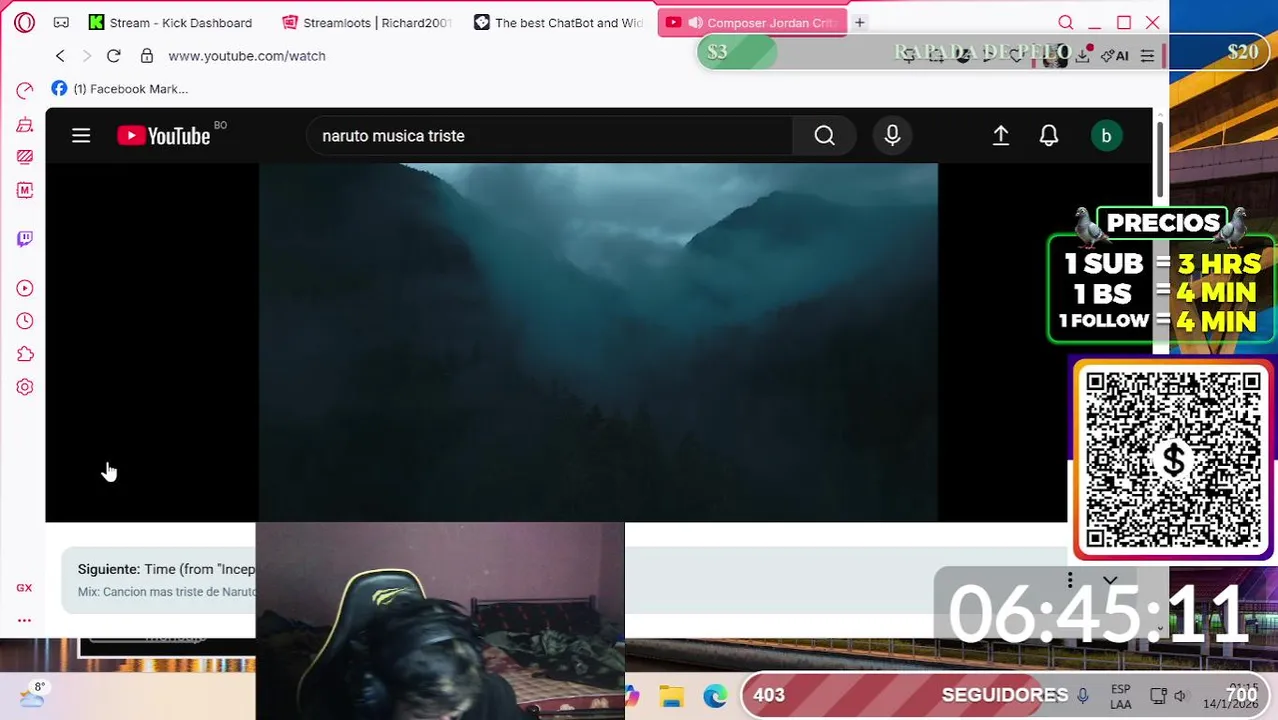The image size is (1278, 720).
Task: Open the player icon in sidebar
Action: tap(25, 288)
